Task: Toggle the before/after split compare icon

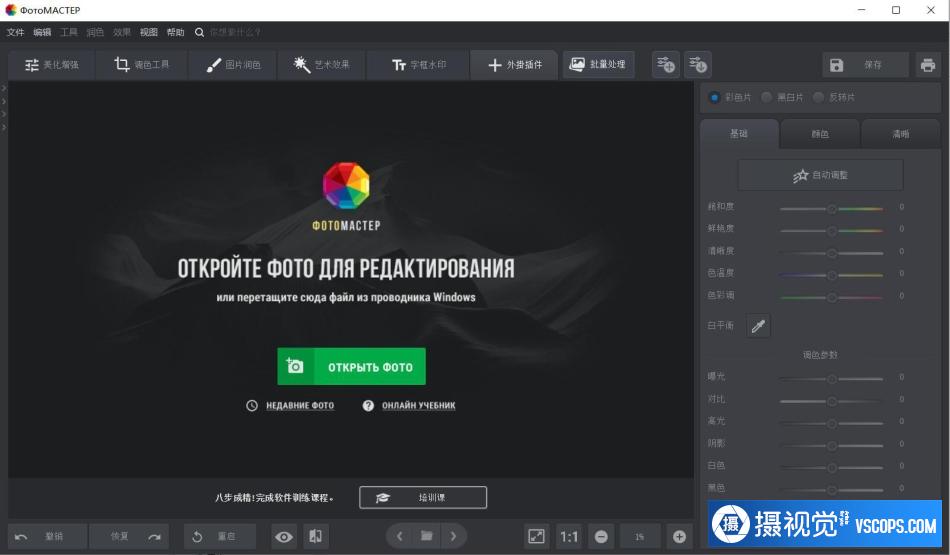Action: [x=316, y=536]
